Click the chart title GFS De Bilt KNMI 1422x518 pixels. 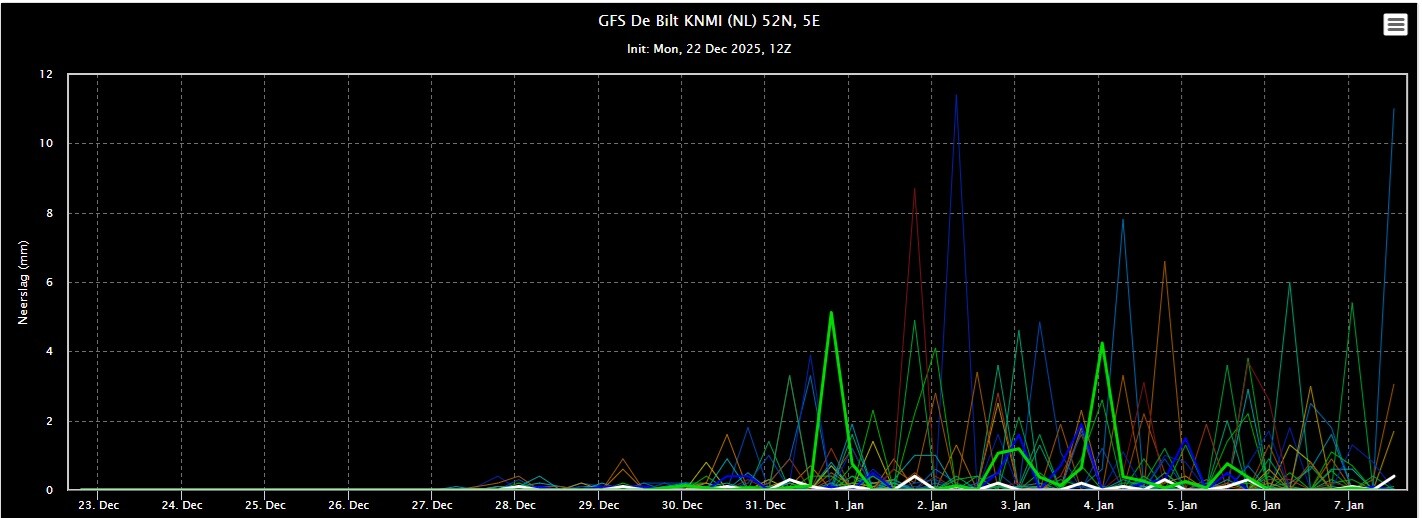709,22
